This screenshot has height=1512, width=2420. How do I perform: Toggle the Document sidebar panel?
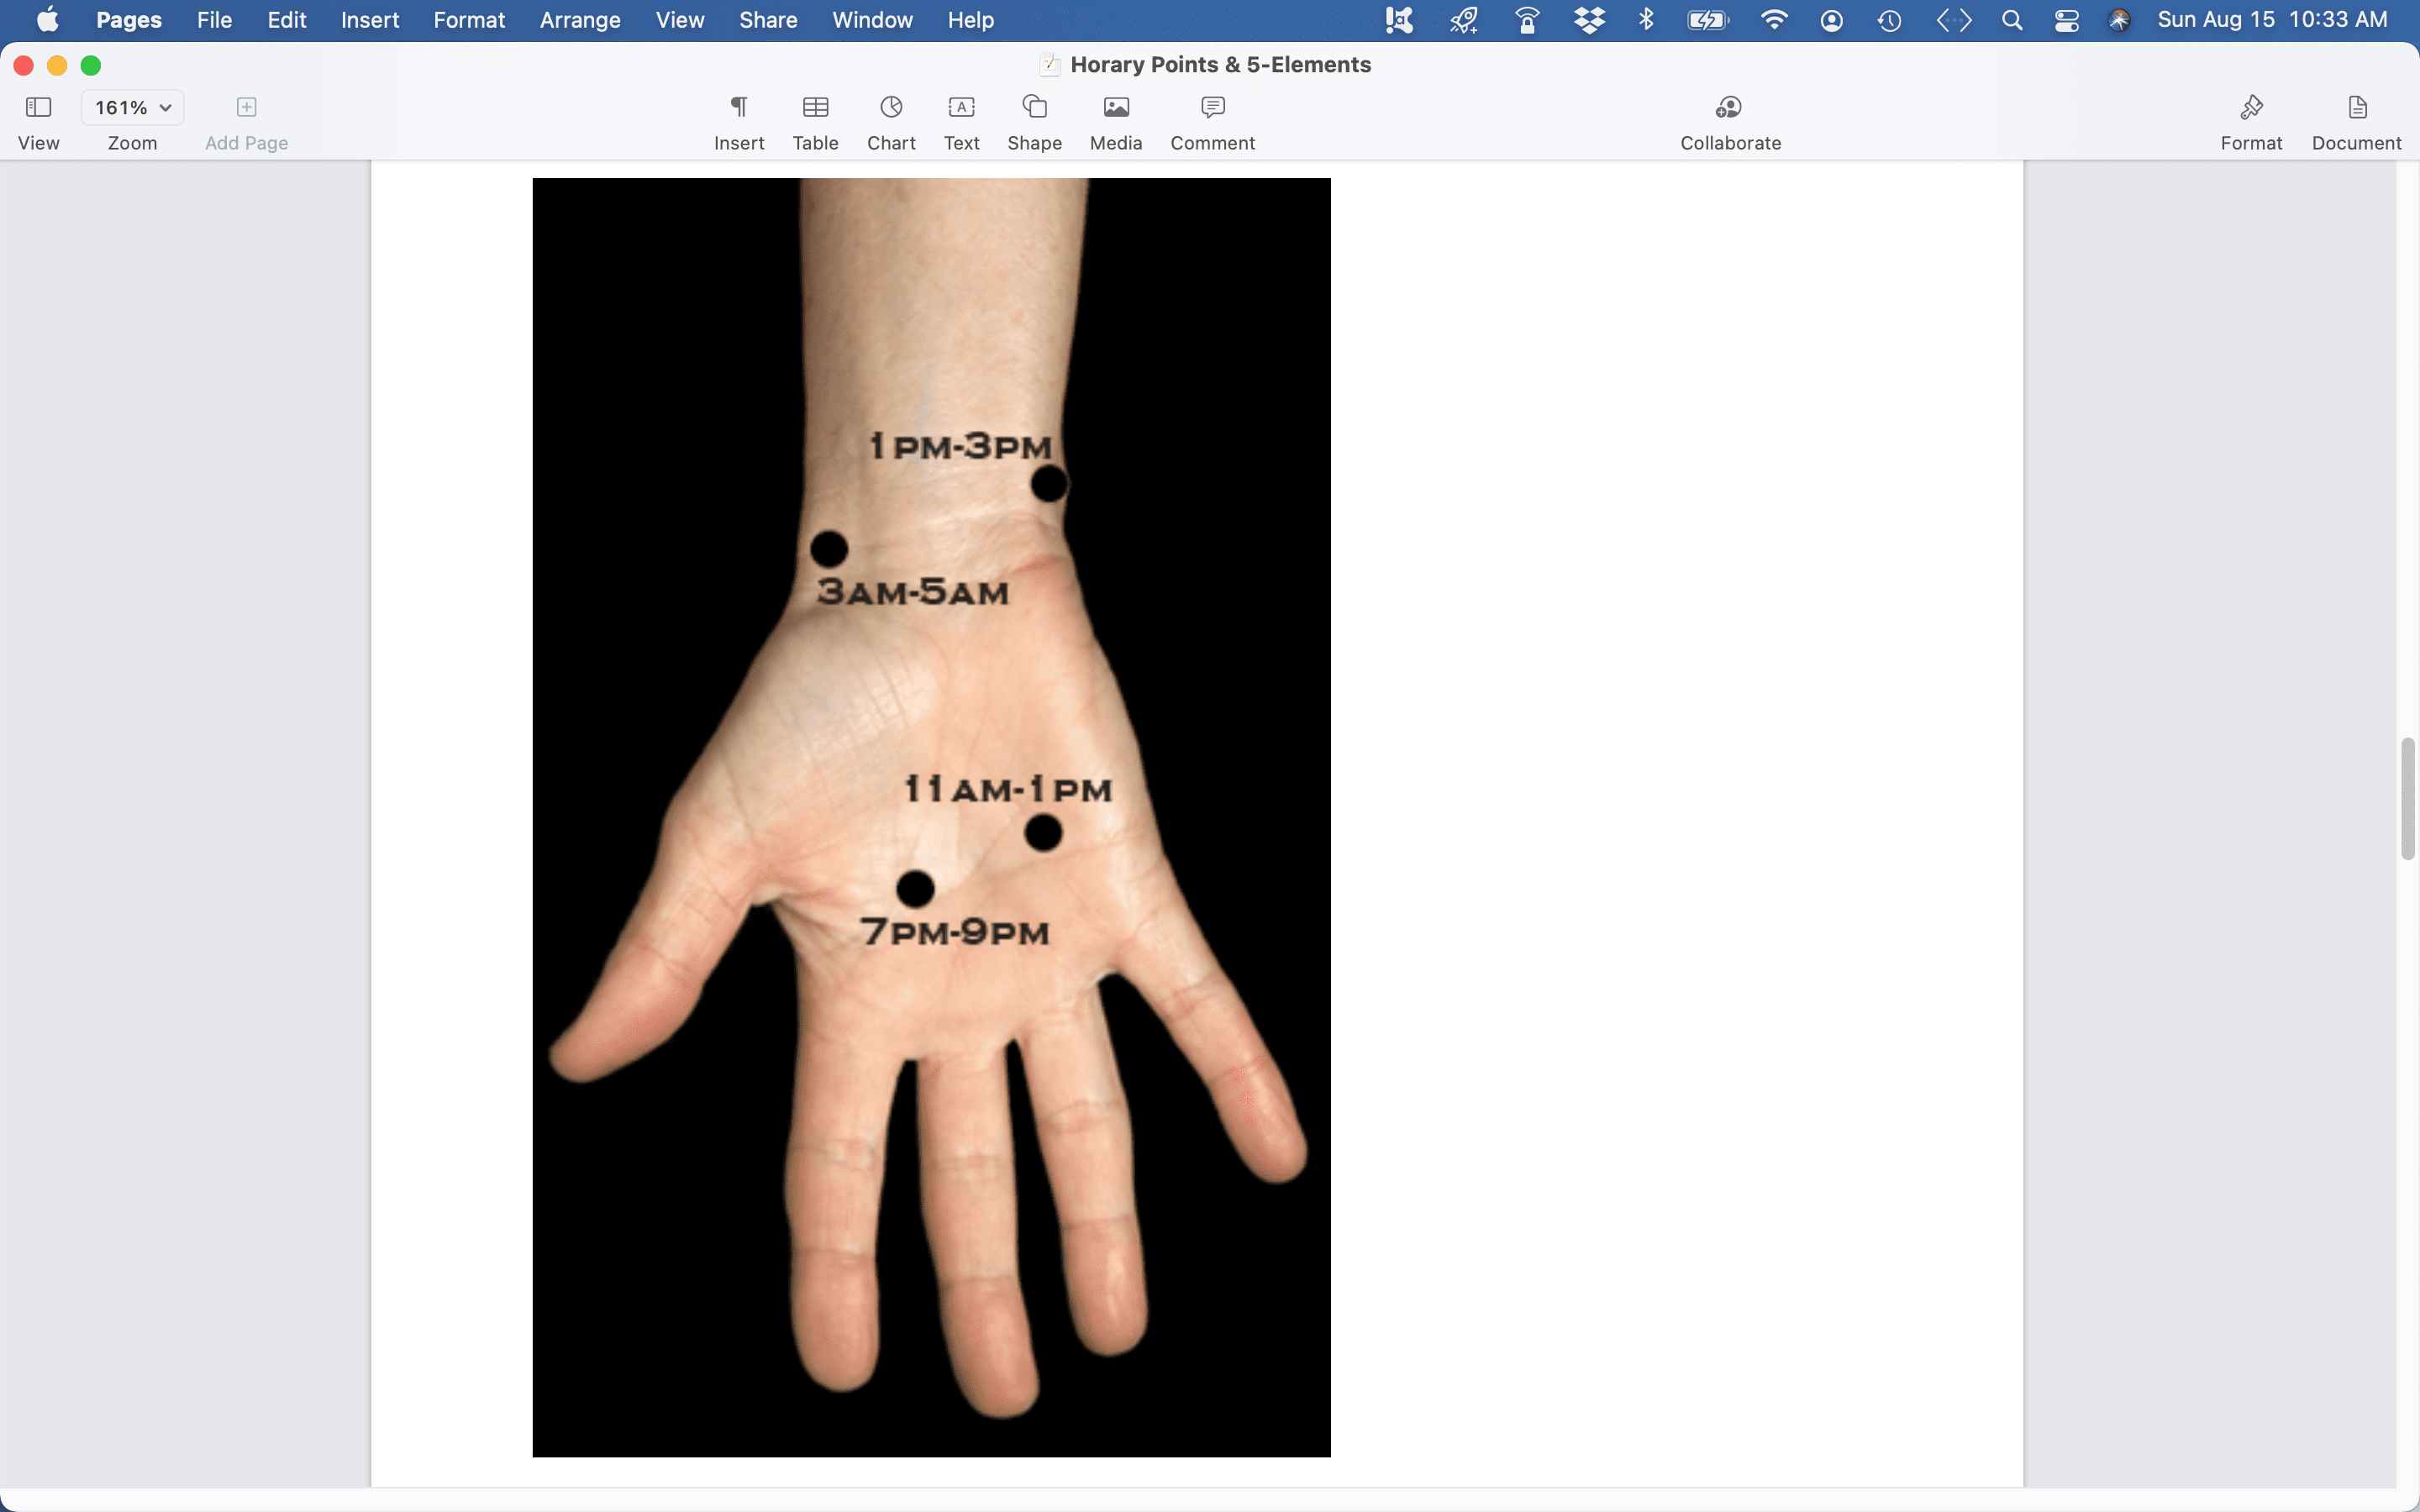click(x=2356, y=107)
